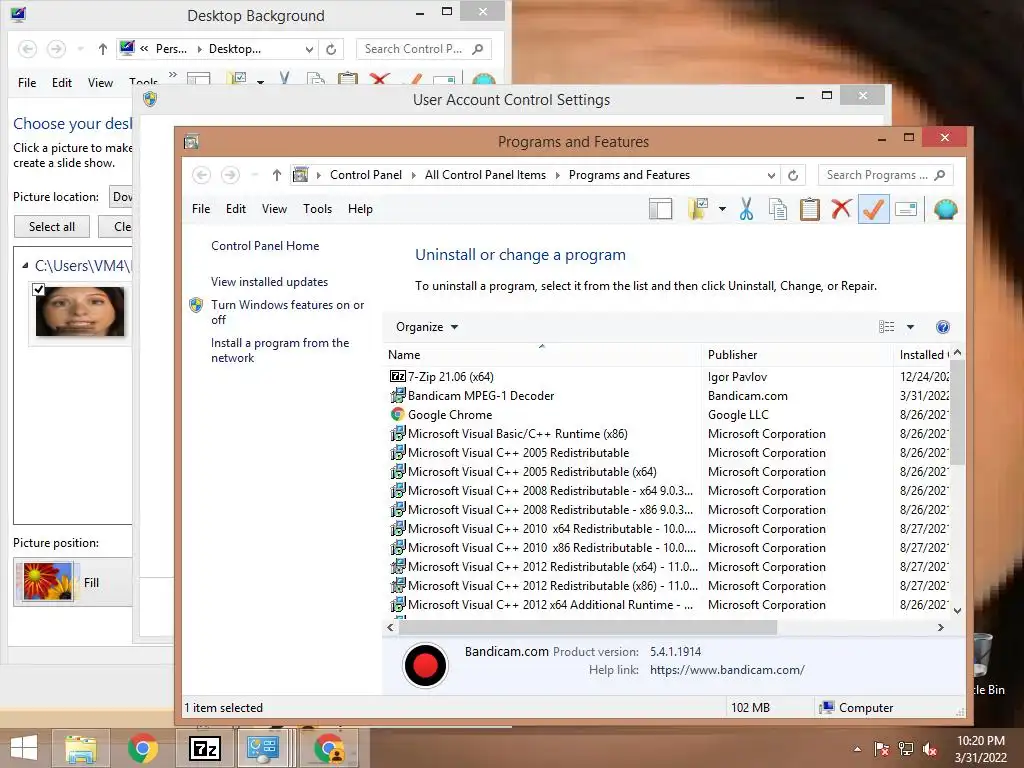Open the View menu in Programs and Features
Screen dimensions: 1024x768
click(x=274, y=209)
